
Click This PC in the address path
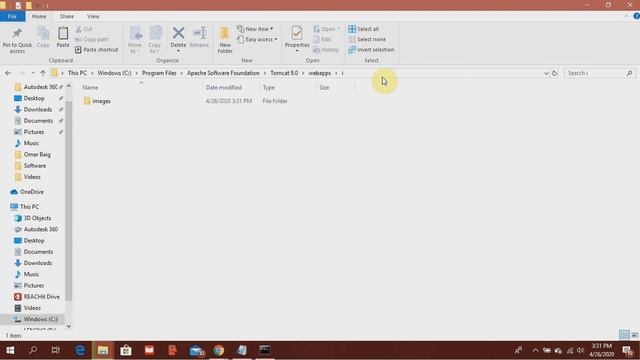(77, 73)
